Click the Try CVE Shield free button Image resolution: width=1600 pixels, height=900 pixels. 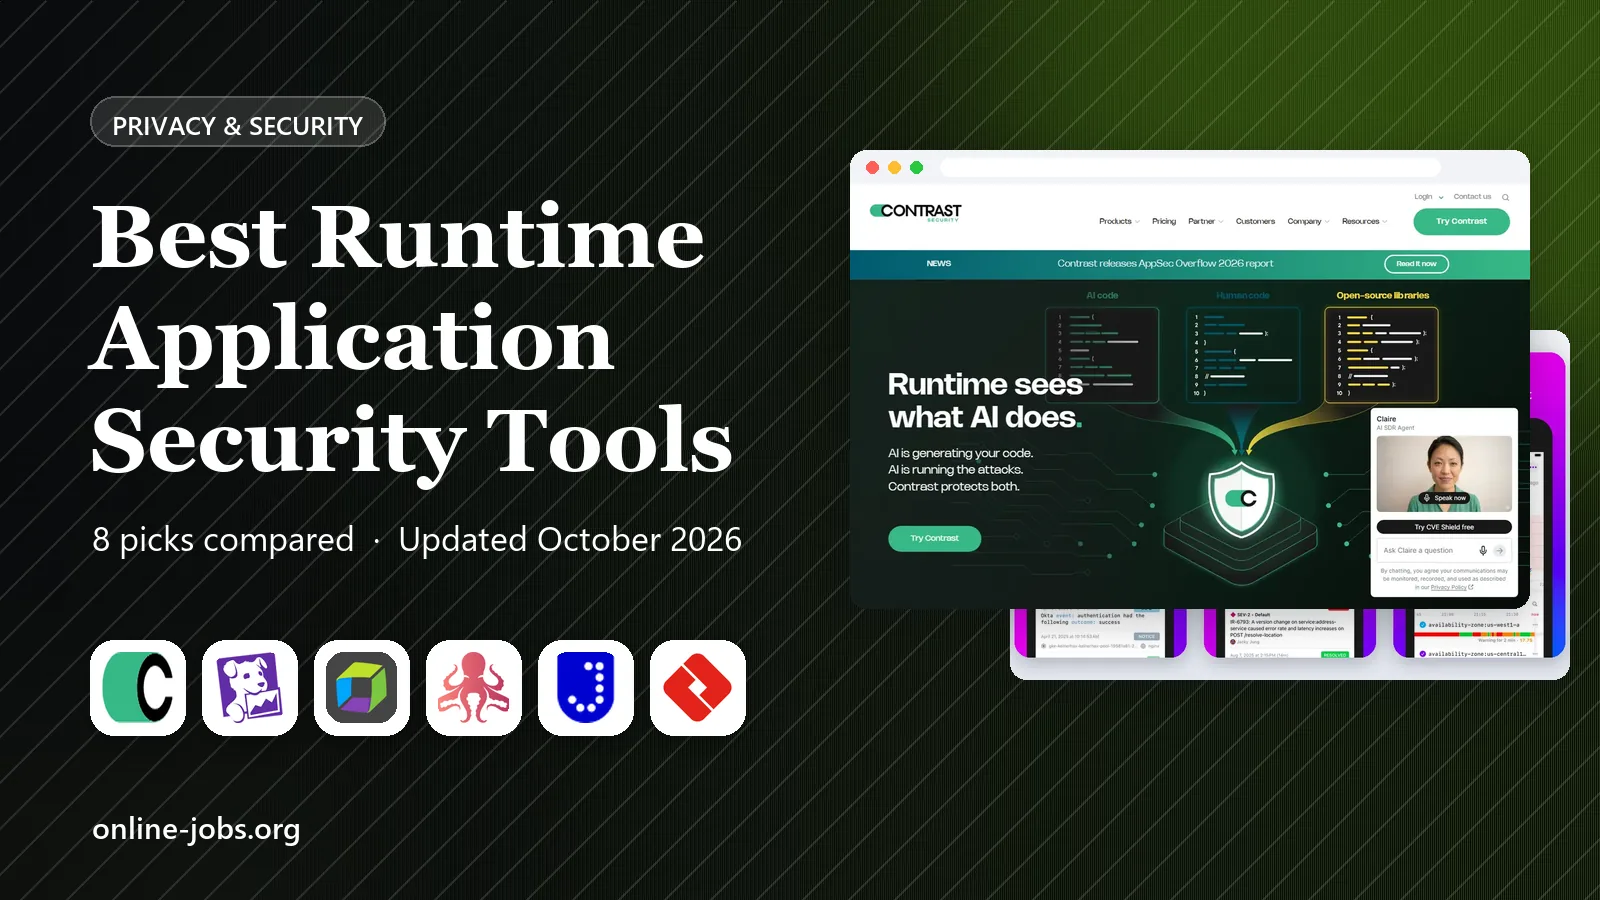coord(1444,527)
